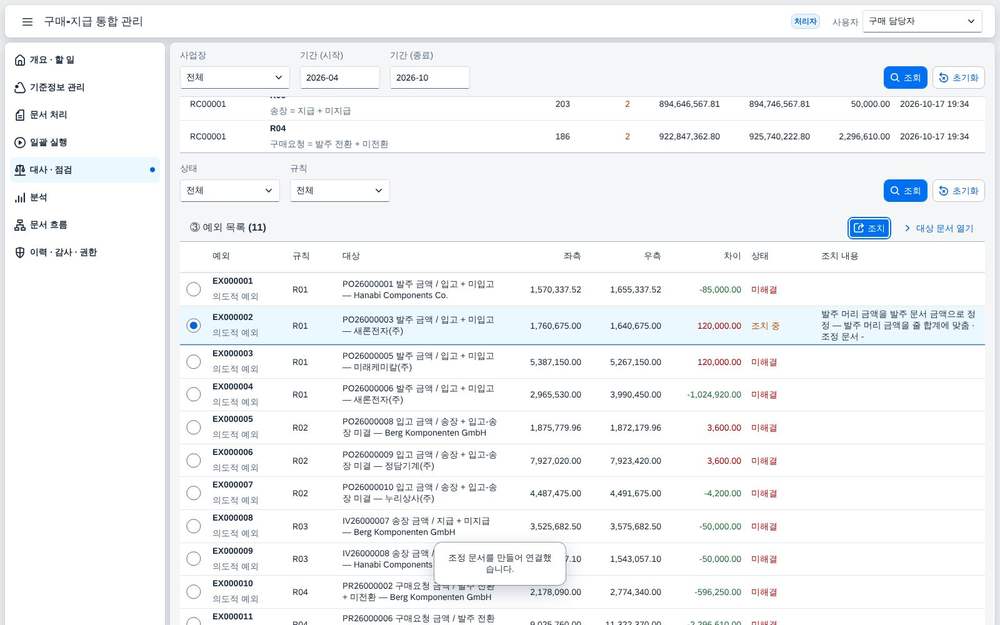Click the 조회 button beside the 상태 filter

pos(905,191)
